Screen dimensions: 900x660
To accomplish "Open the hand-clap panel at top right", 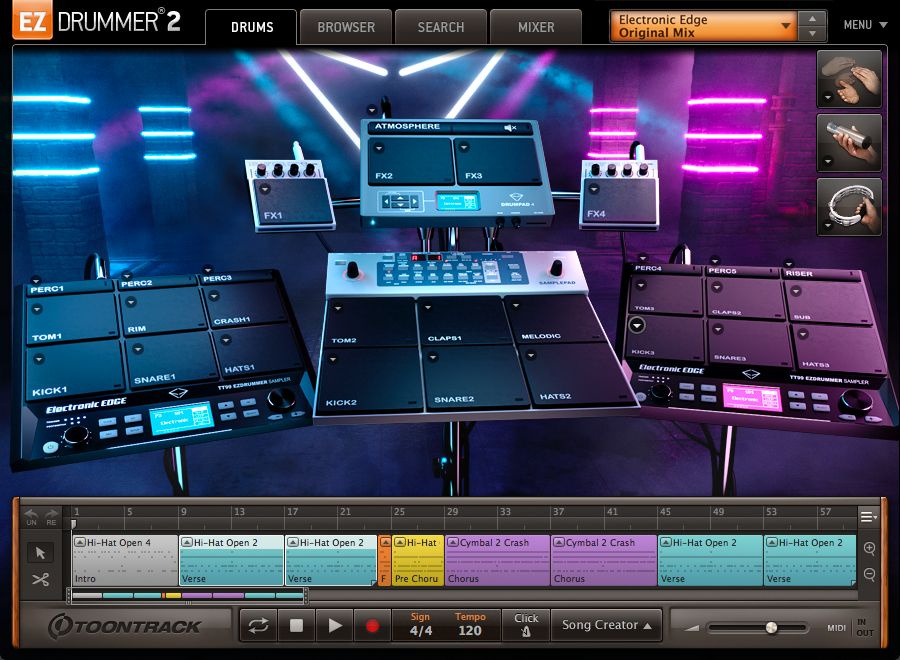I will 849,80.
